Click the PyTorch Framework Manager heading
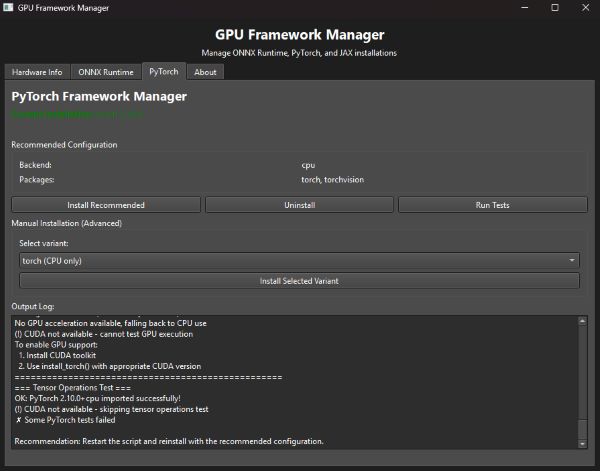 (99, 97)
